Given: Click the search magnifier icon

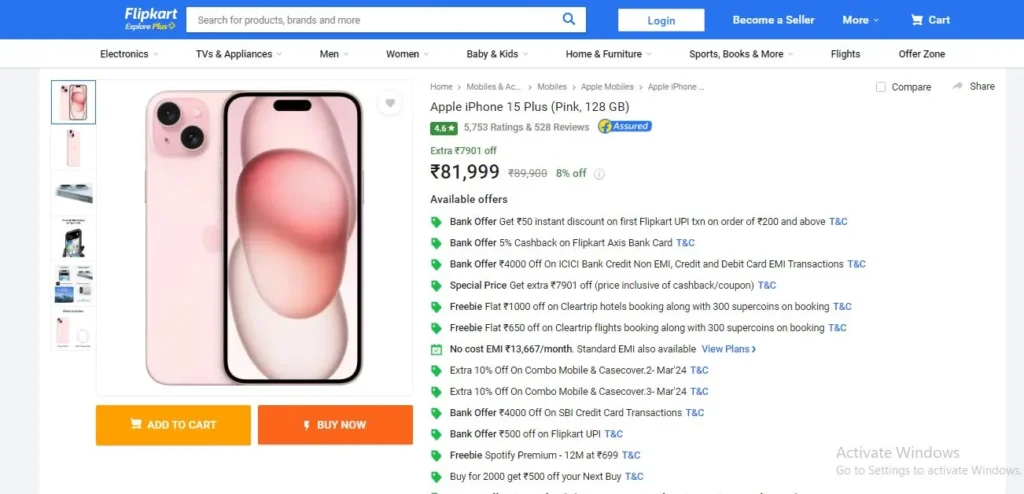Looking at the screenshot, I should point(569,19).
